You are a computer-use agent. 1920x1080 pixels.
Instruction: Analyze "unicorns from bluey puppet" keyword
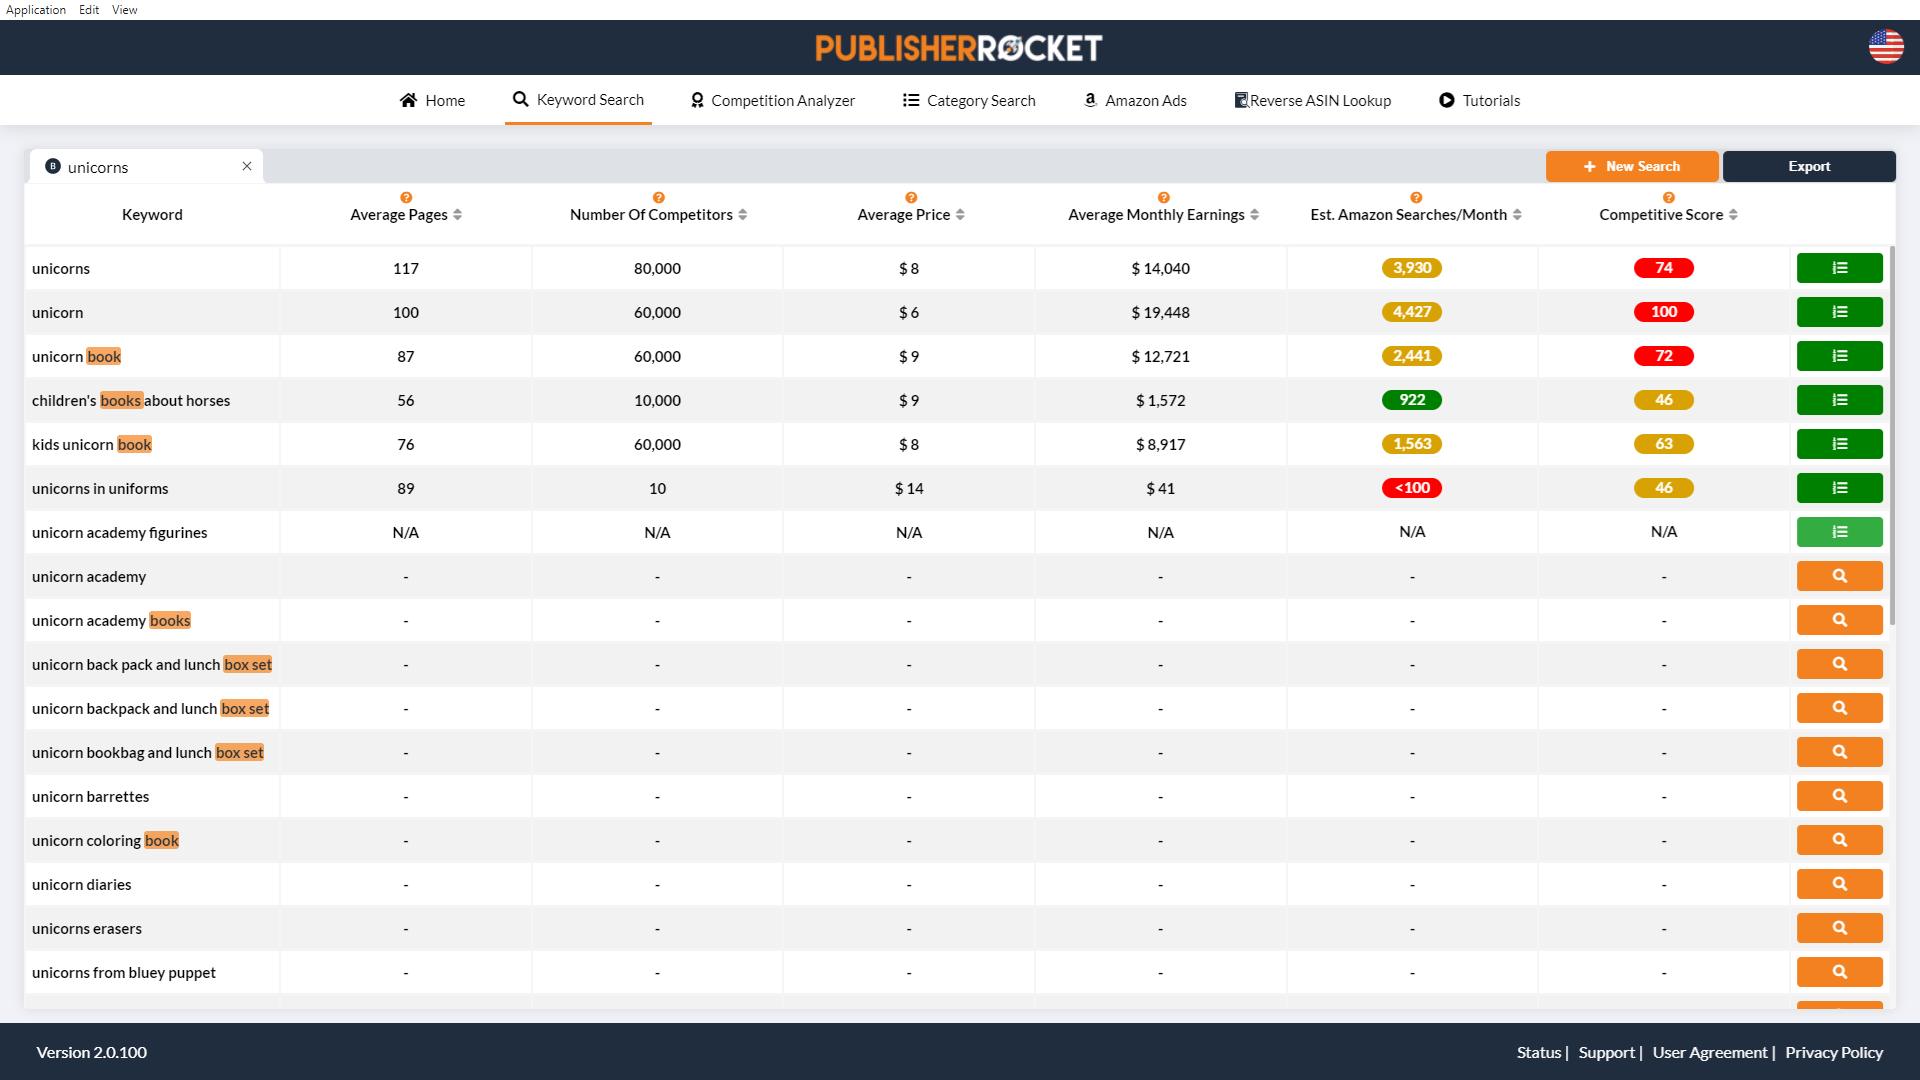click(x=1839, y=972)
